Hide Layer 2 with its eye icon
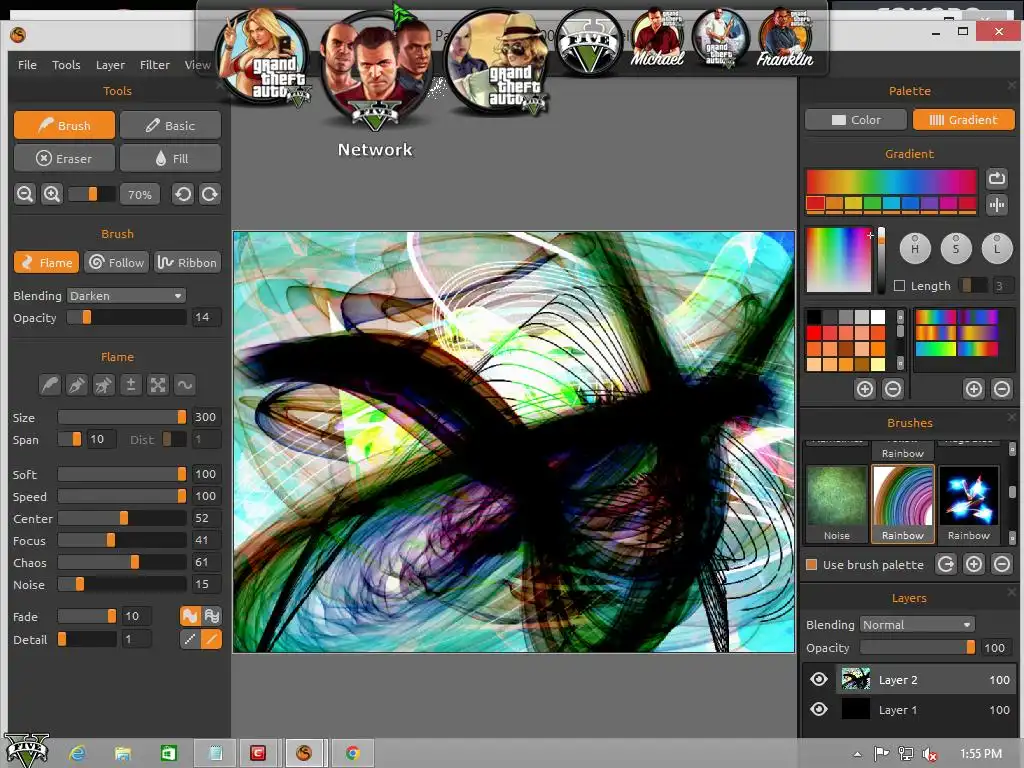The image size is (1024, 768). pyautogui.click(x=819, y=679)
